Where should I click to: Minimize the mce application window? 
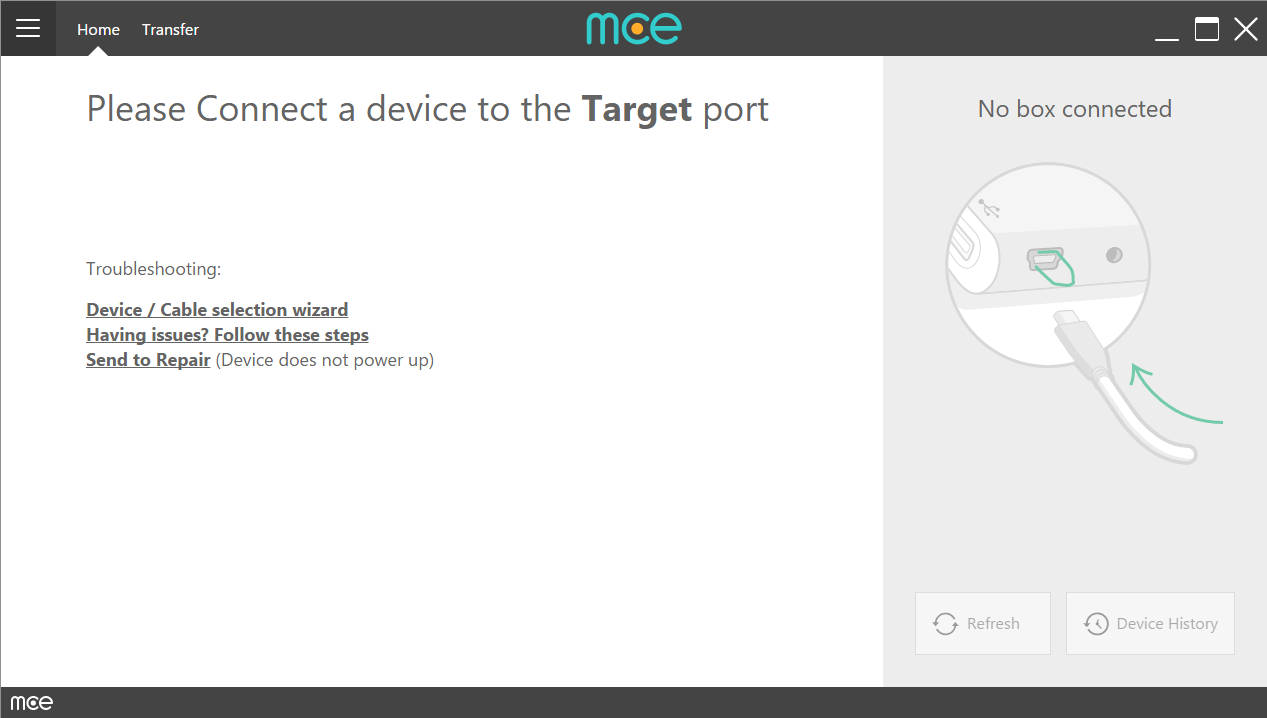click(1166, 29)
